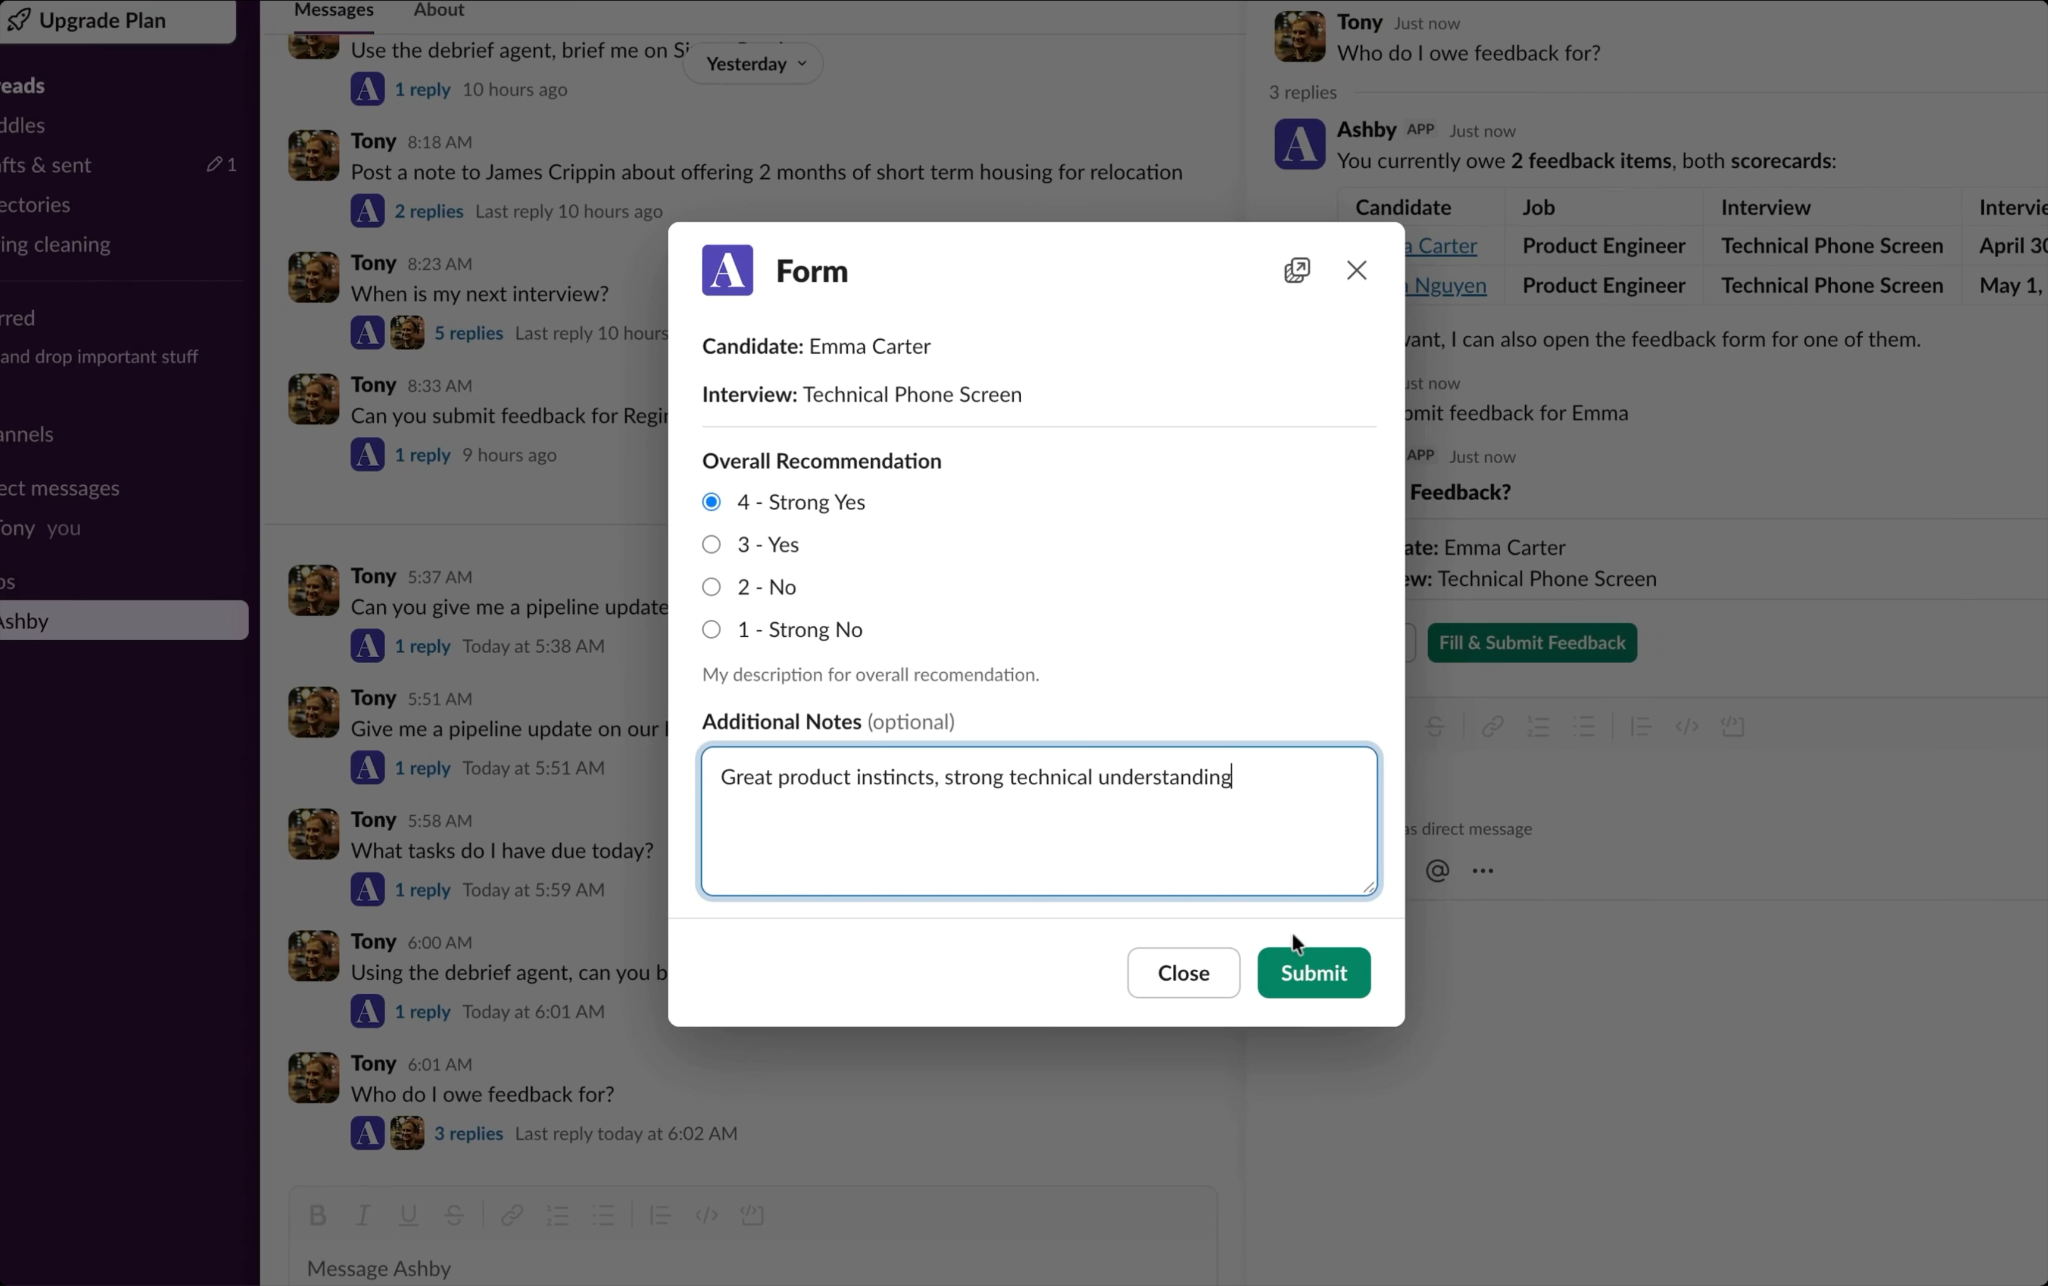Click Tony's avatar at top of thread

tap(1299, 36)
